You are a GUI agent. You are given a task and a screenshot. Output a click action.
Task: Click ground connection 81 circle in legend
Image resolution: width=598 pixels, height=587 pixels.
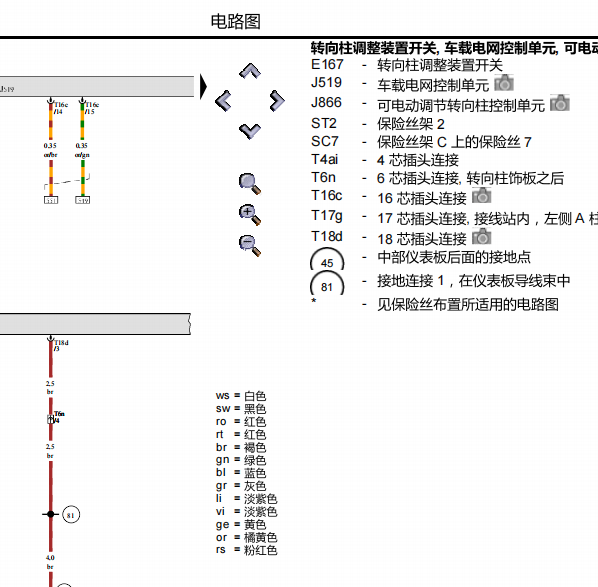327,283
